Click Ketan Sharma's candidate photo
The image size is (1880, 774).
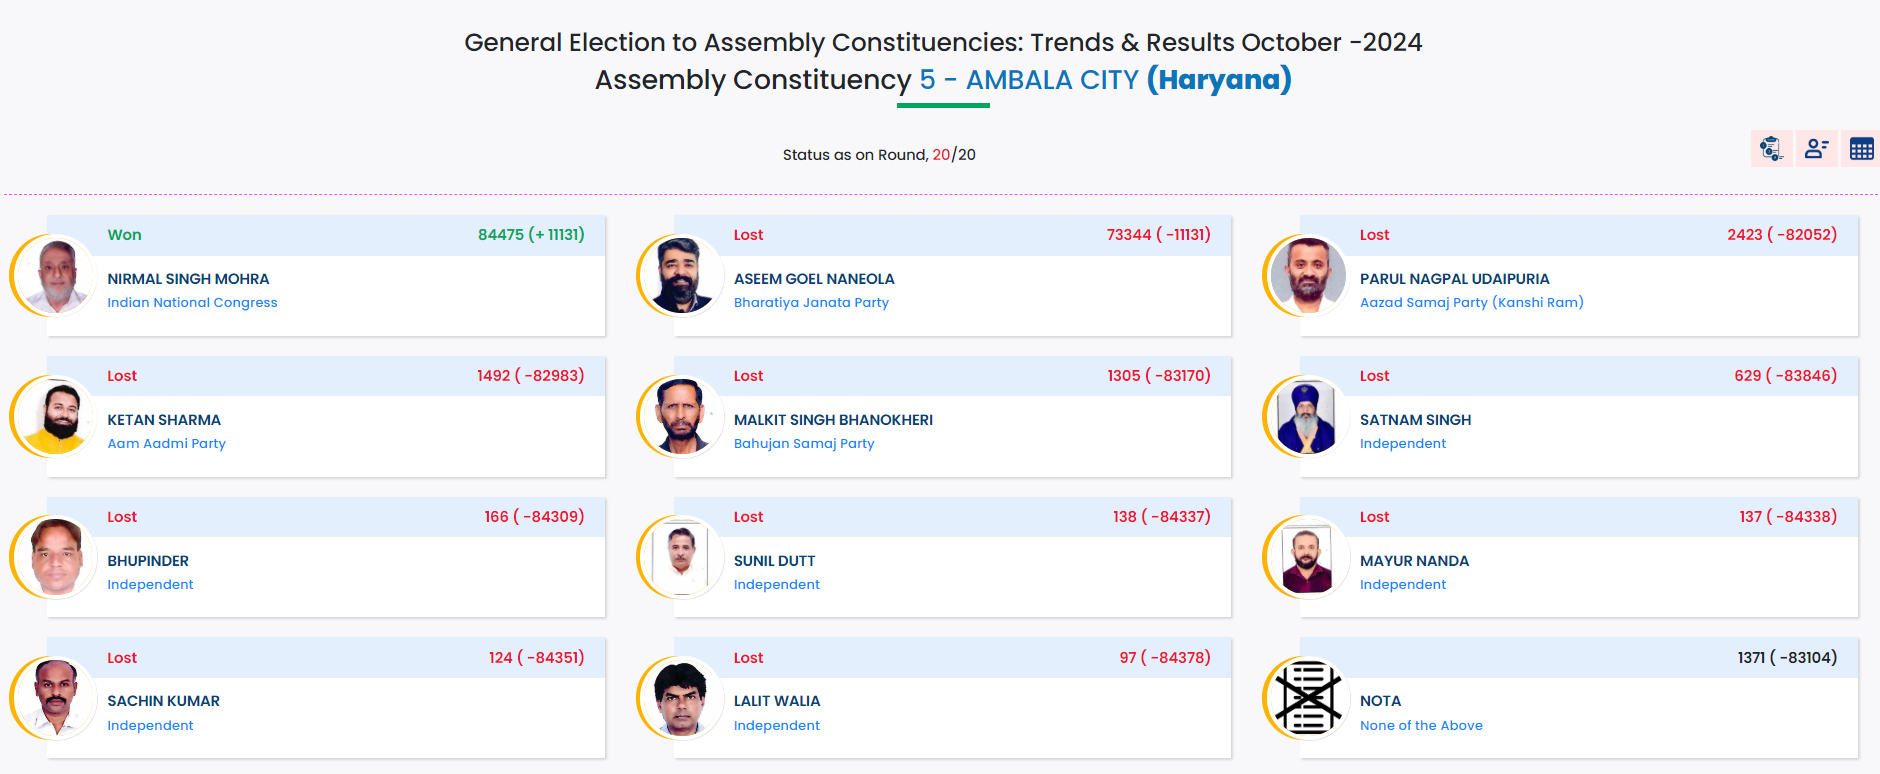click(55, 416)
